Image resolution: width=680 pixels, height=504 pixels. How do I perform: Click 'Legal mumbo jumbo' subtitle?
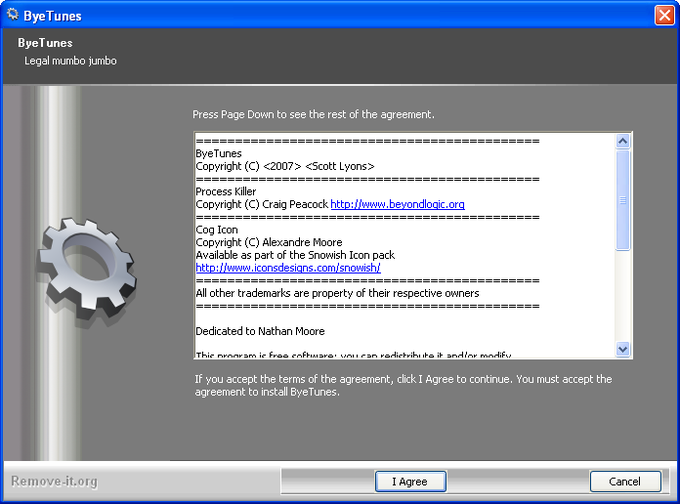click(x=70, y=61)
